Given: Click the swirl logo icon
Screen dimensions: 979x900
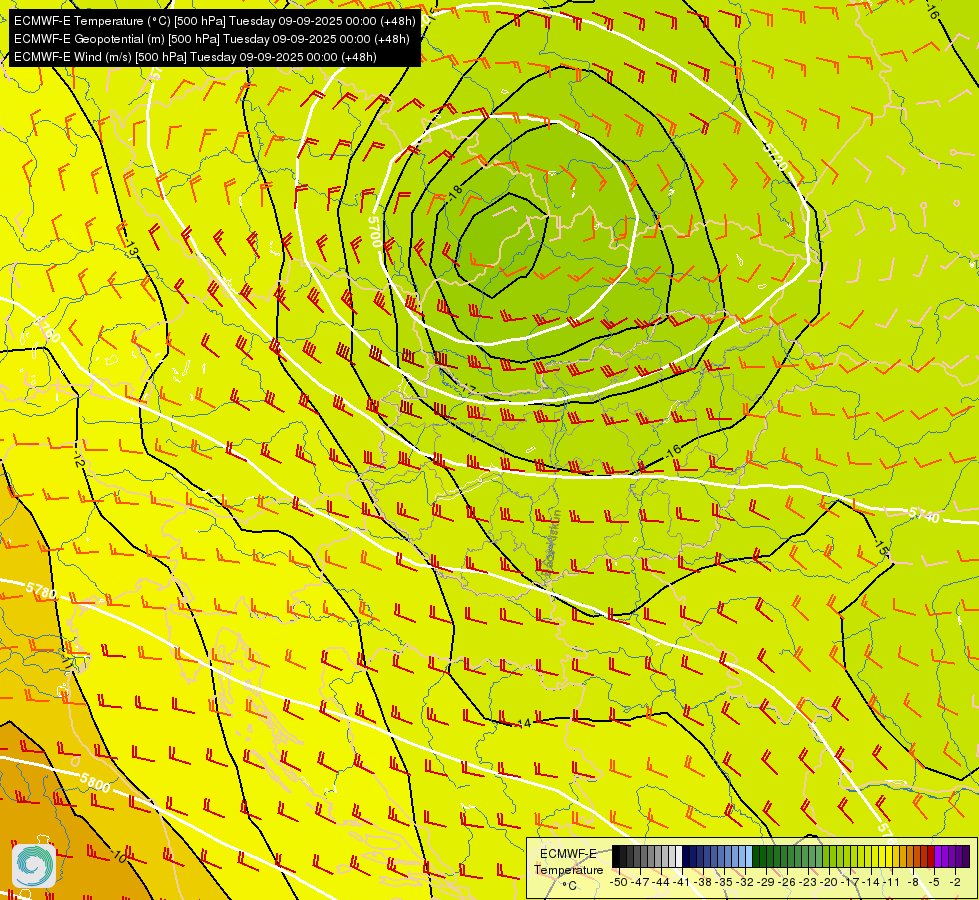Looking at the screenshot, I should pos(34,865).
